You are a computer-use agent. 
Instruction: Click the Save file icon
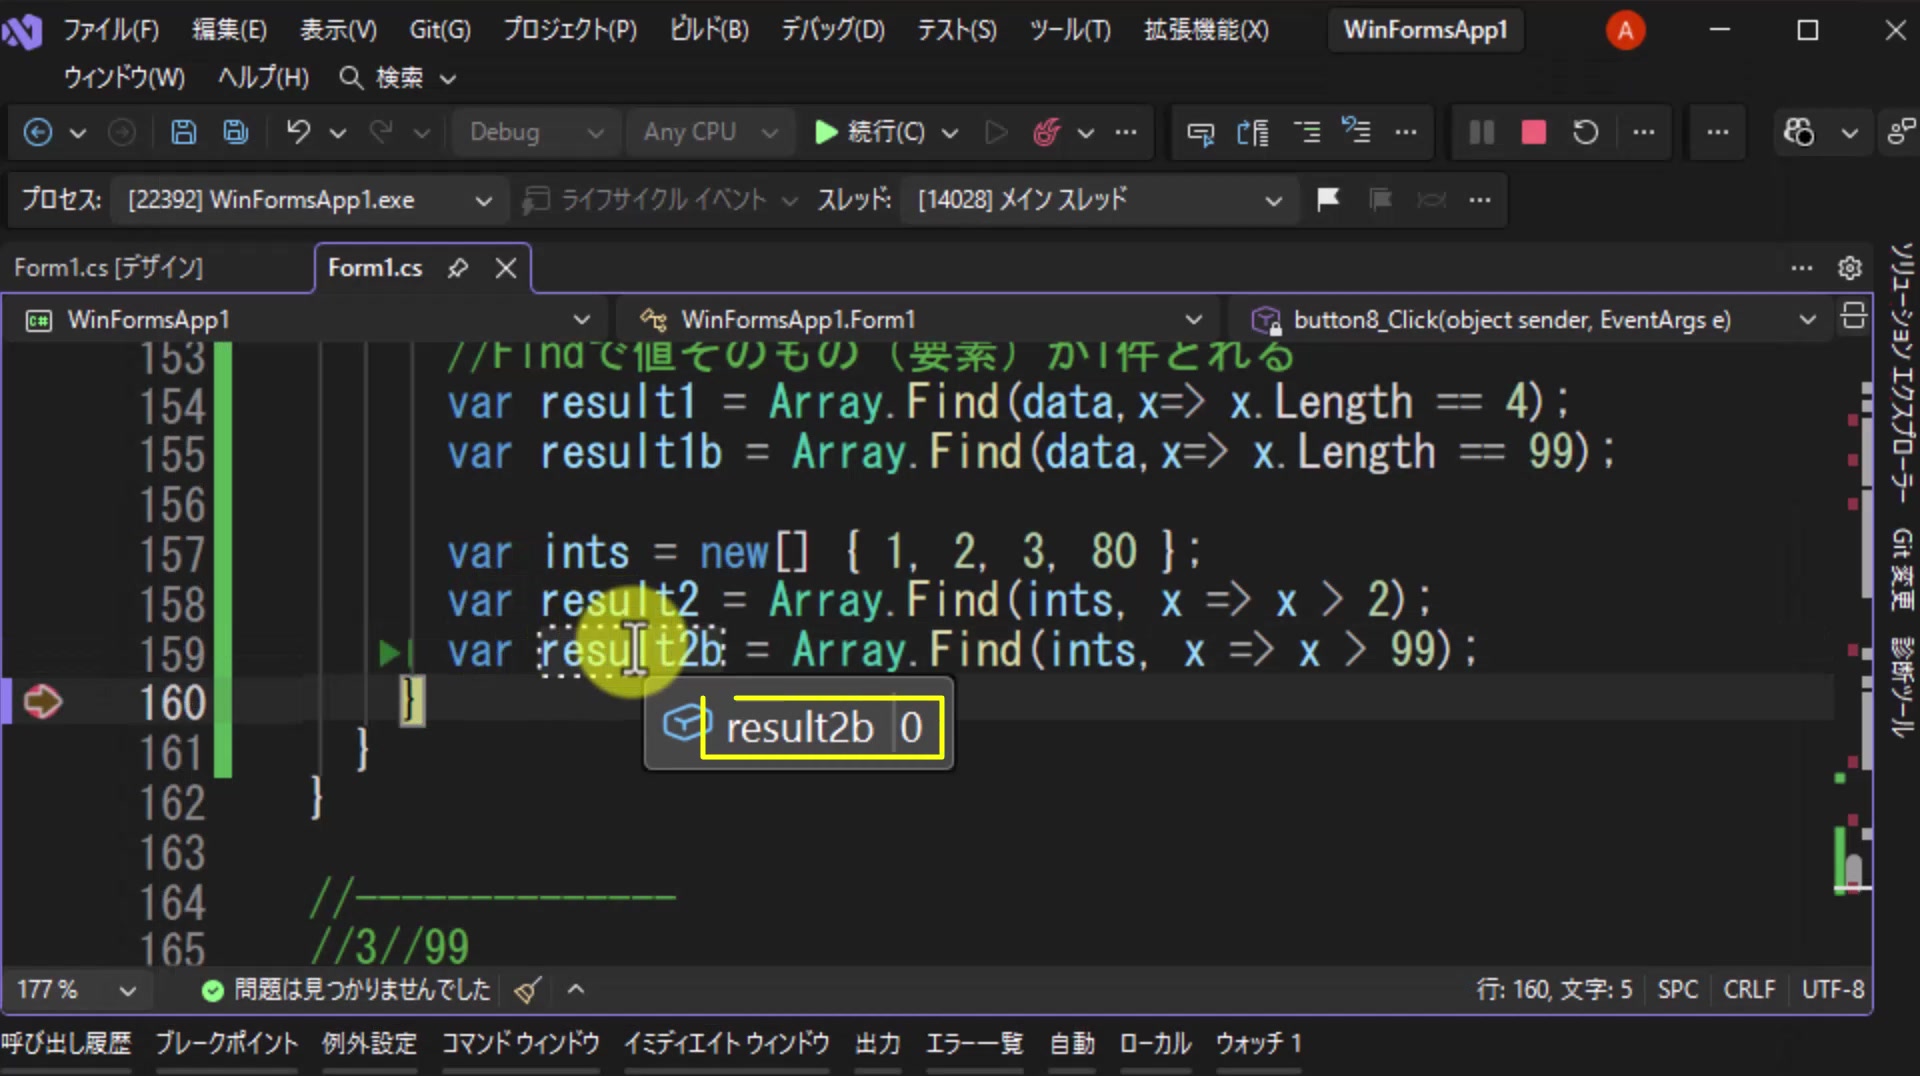(183, 132)
